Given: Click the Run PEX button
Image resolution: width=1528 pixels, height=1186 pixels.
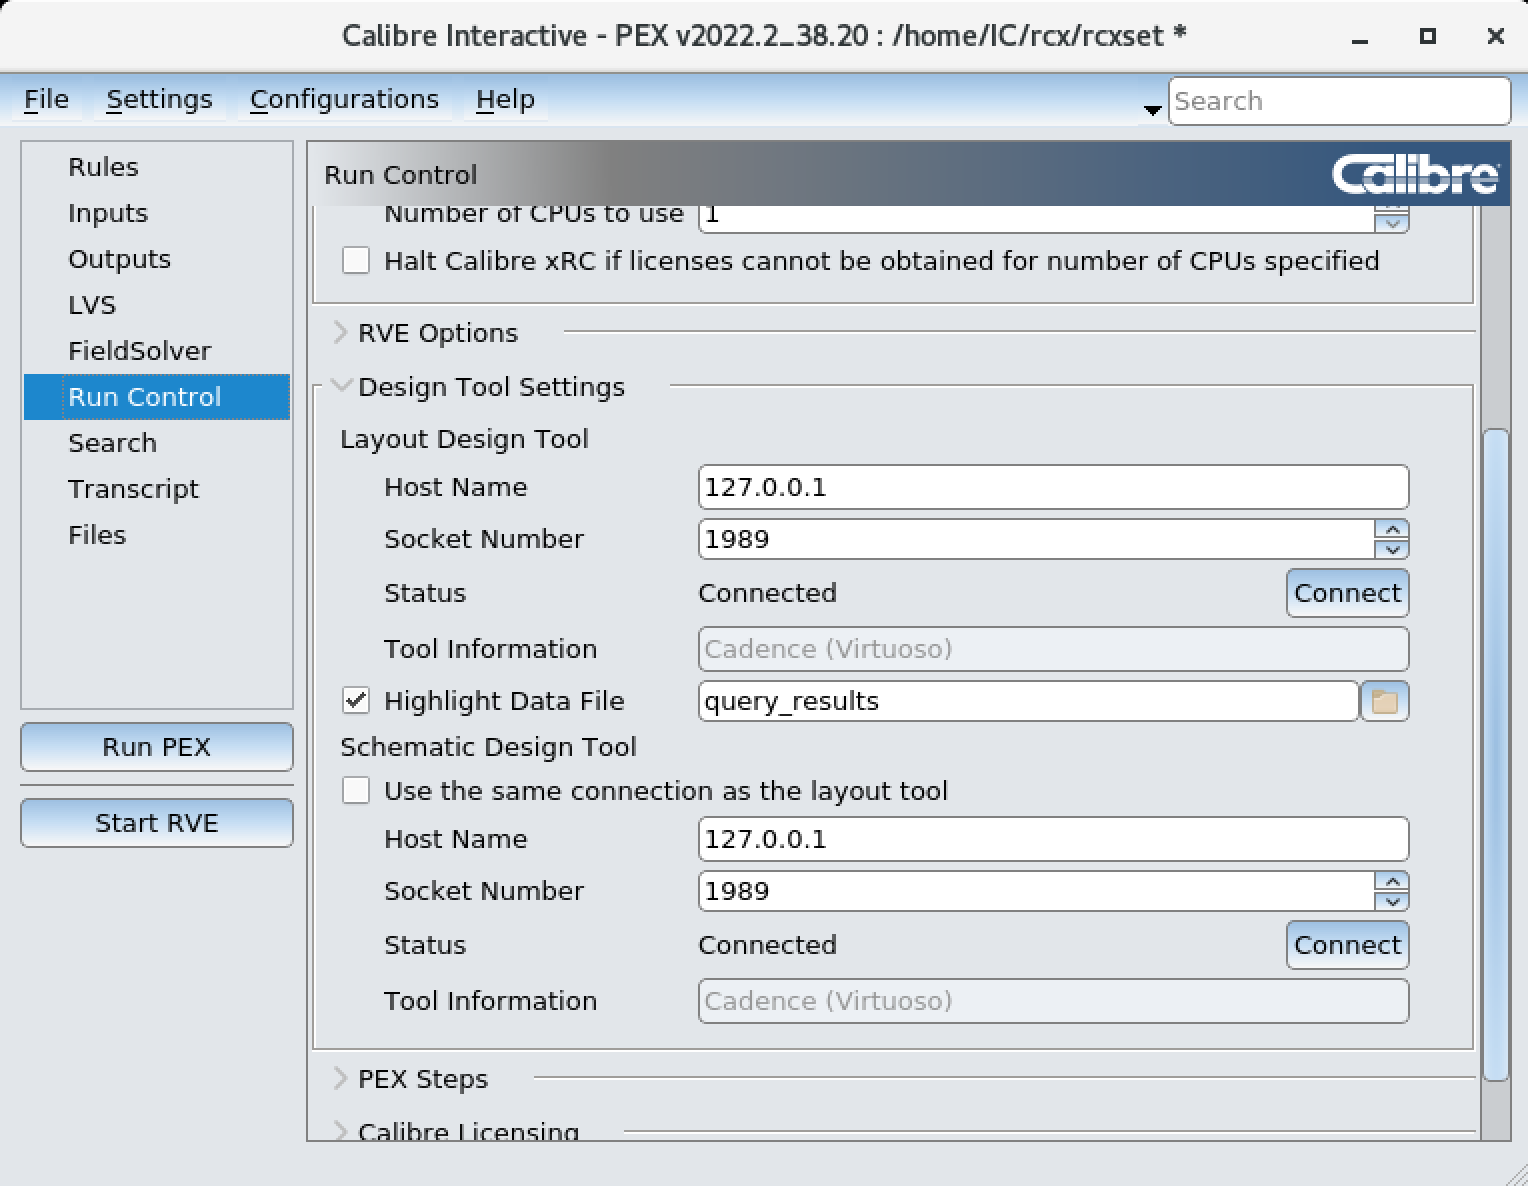Looking at the screenshot, I should click(x=157, y=747).
